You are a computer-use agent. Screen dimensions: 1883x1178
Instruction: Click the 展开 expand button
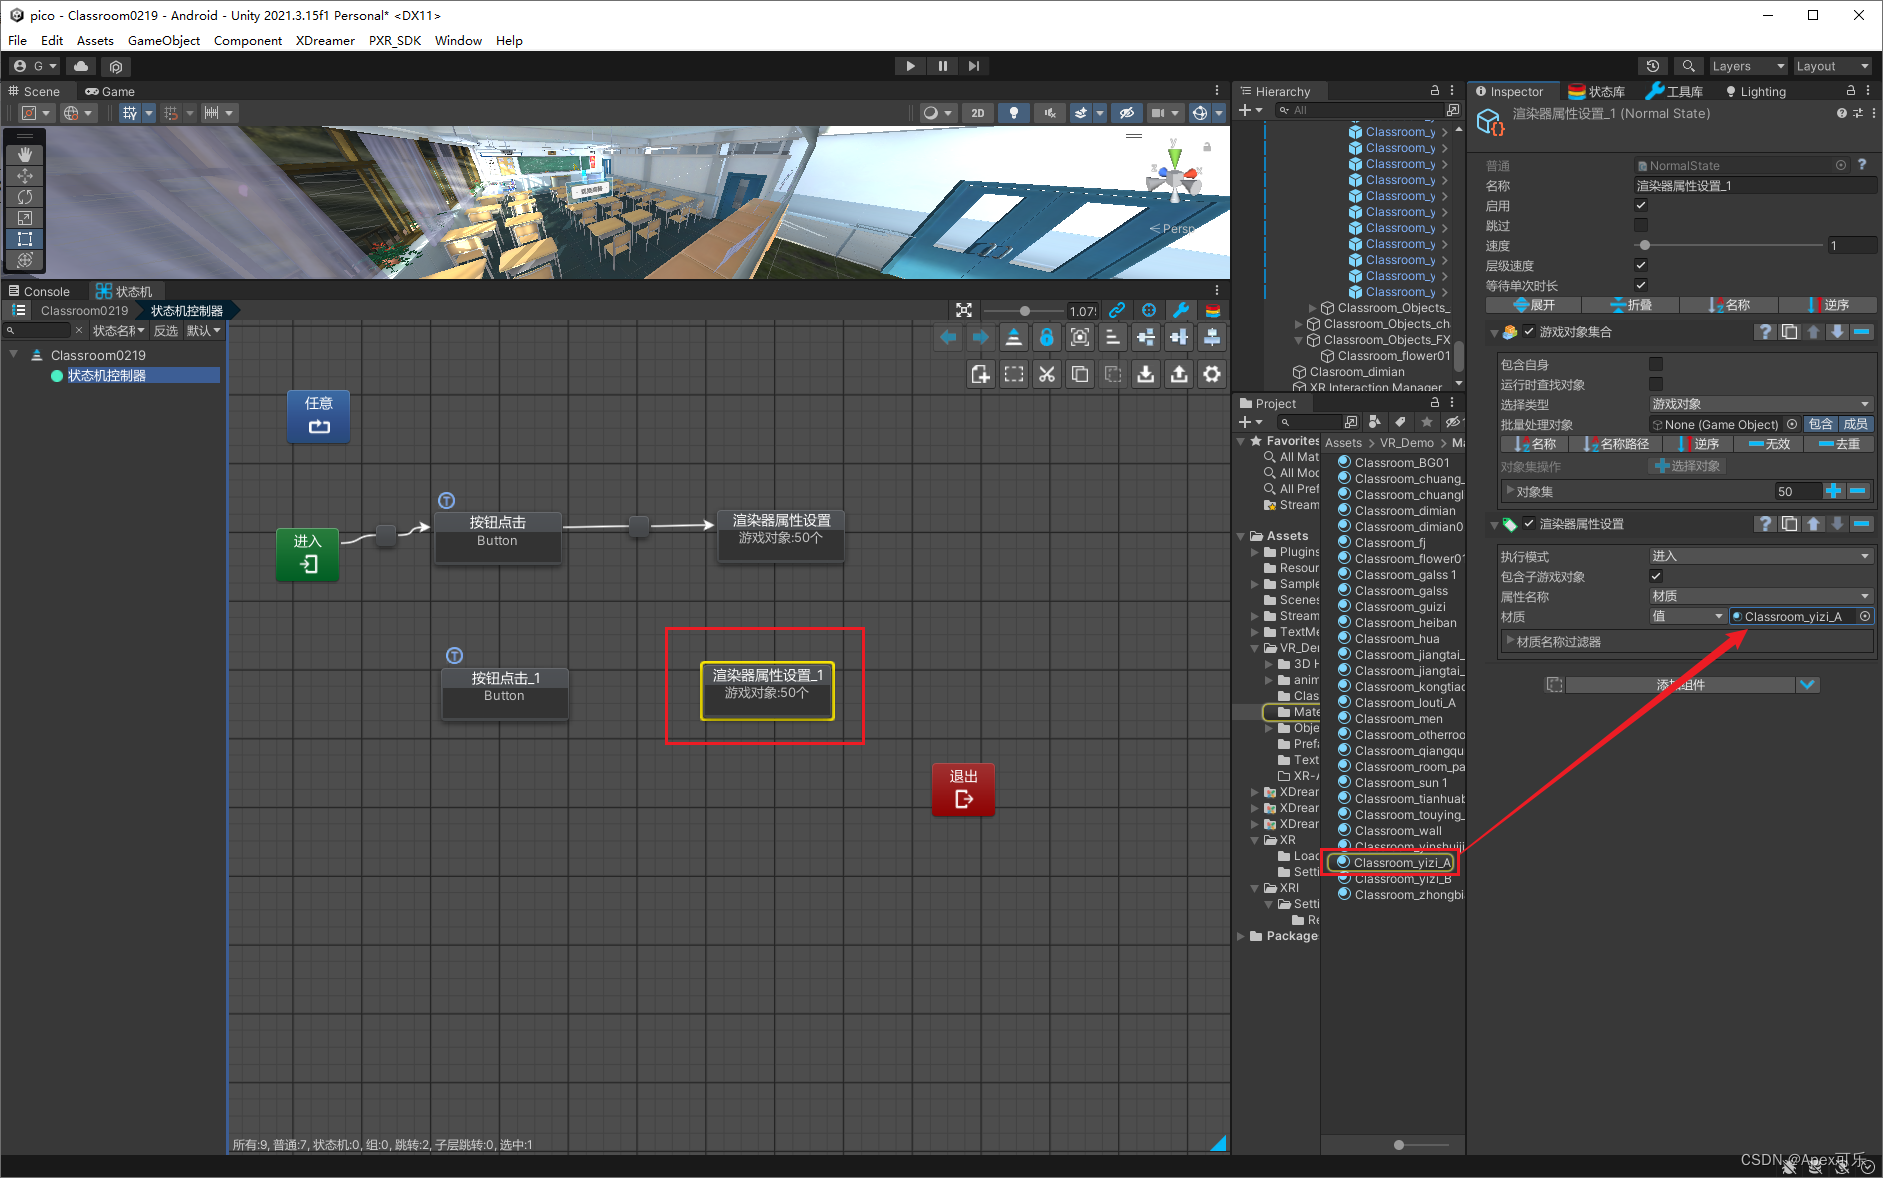(1533, 305)
